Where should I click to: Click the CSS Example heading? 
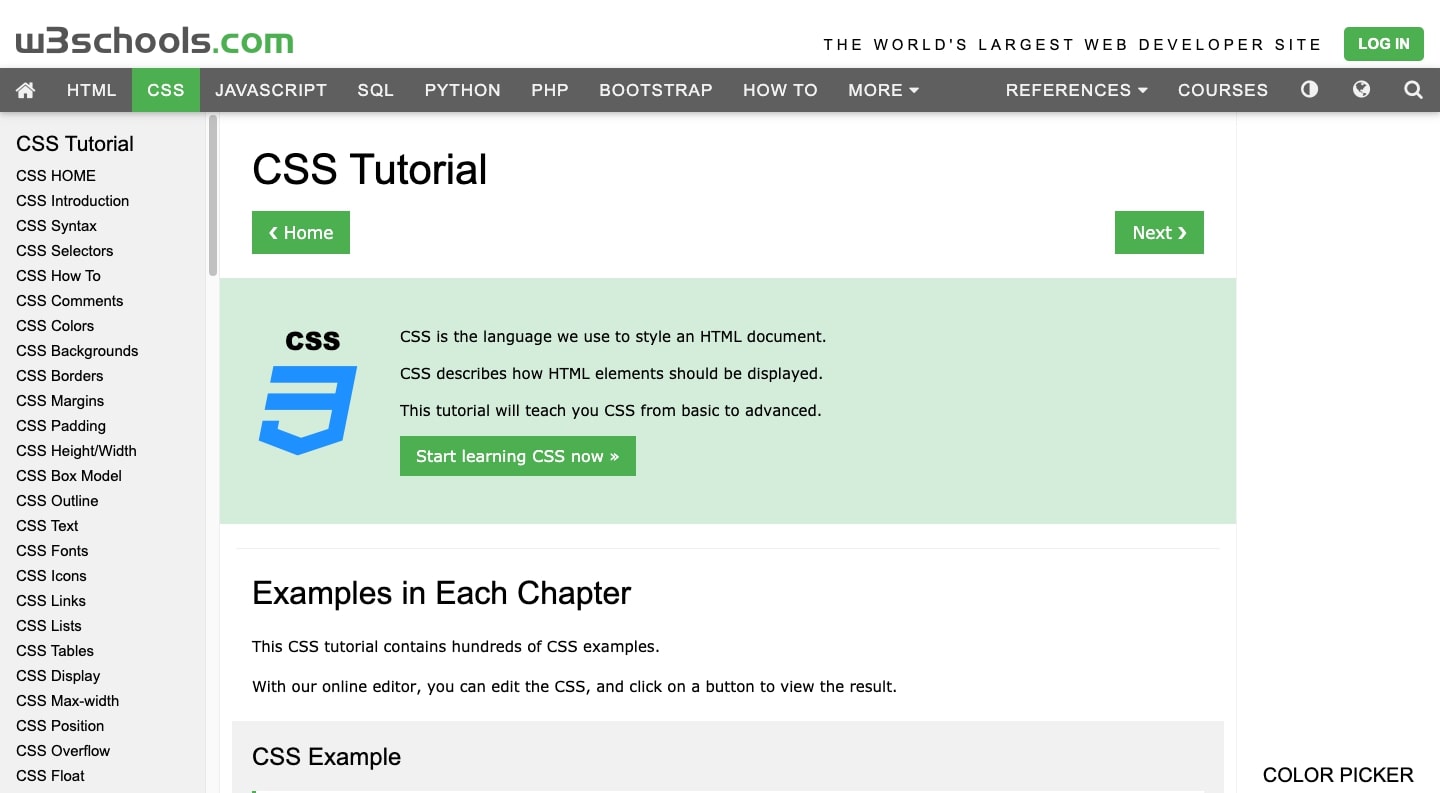click(x=326, y=757)
